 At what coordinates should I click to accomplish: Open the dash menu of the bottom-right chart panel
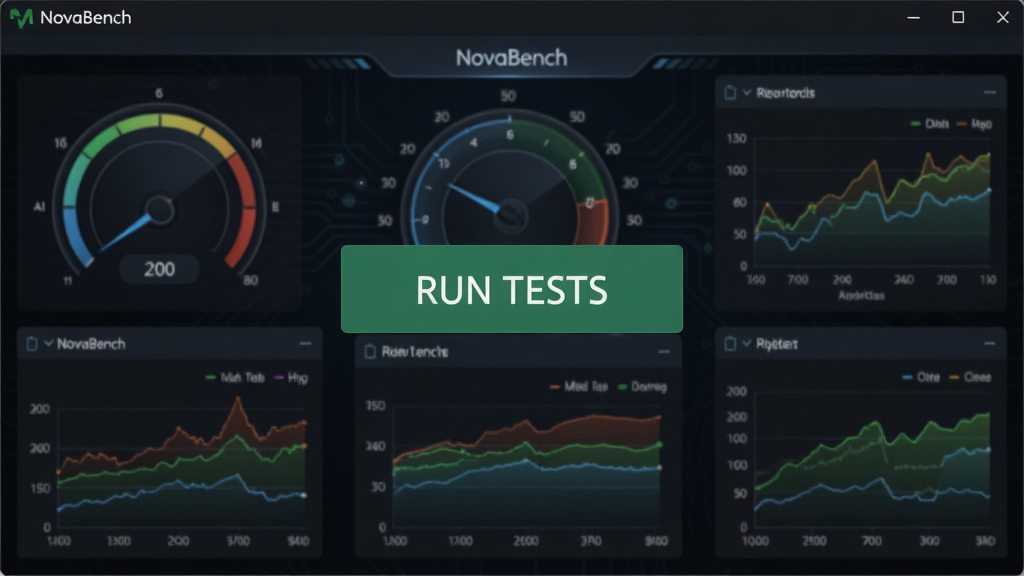[989, 344]
